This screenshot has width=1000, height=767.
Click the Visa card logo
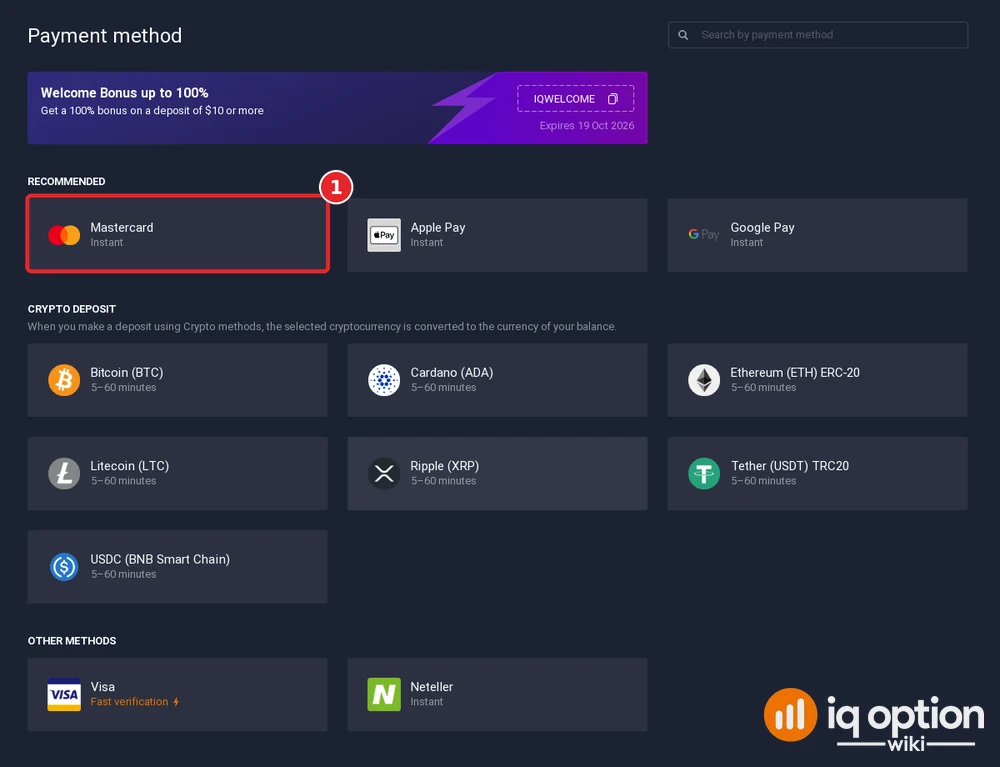coord(64,694)
